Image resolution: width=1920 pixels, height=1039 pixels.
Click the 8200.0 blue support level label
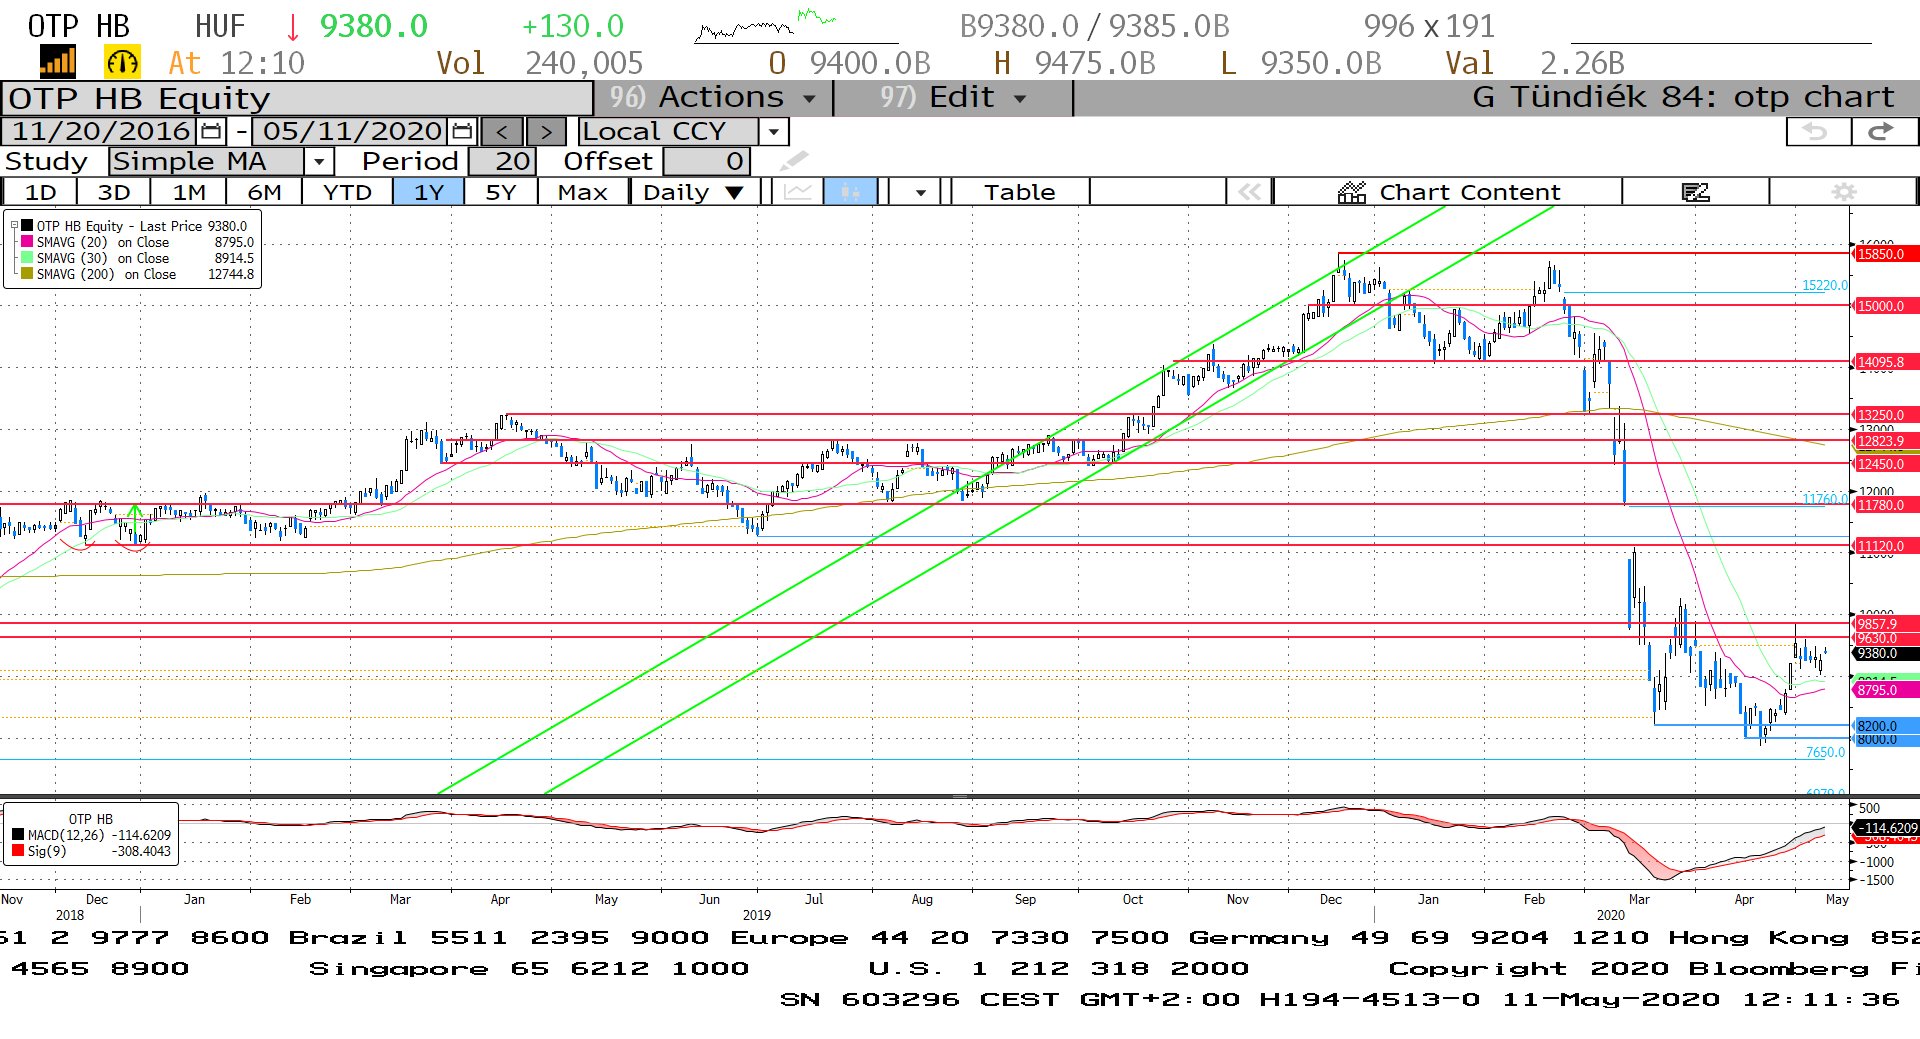tap(1885, 726)
